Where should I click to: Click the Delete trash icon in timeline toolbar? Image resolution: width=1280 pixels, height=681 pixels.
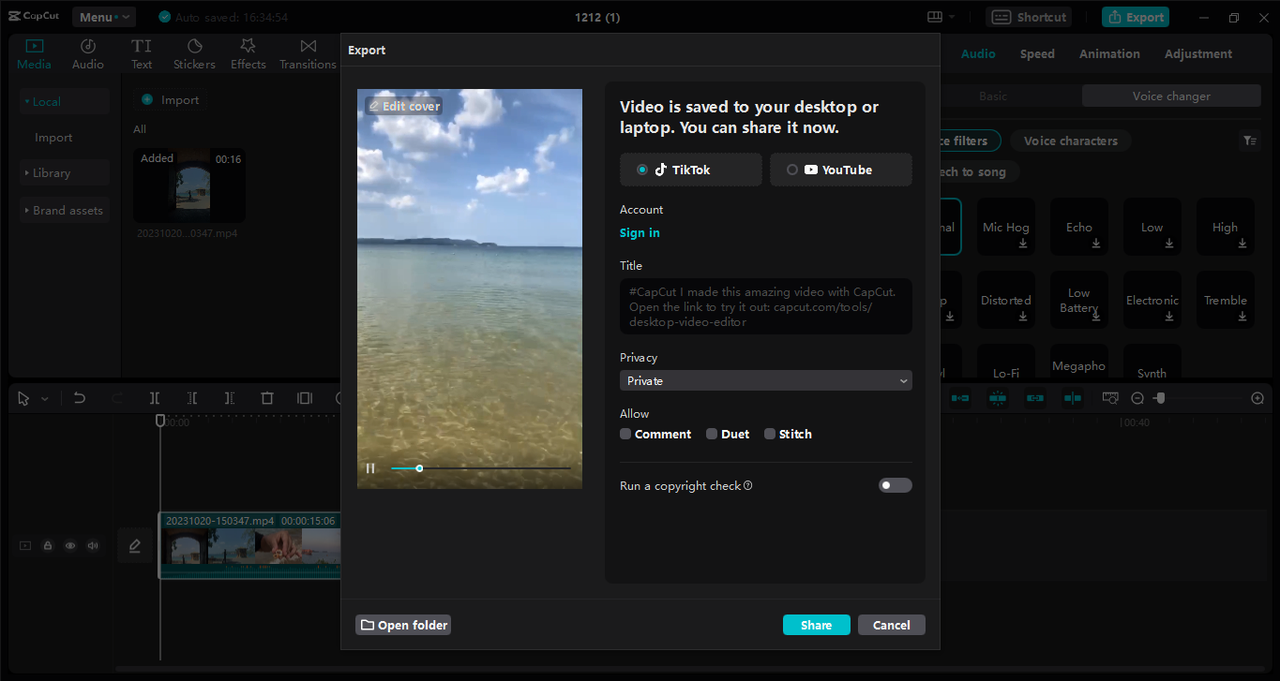coord(267,398)
